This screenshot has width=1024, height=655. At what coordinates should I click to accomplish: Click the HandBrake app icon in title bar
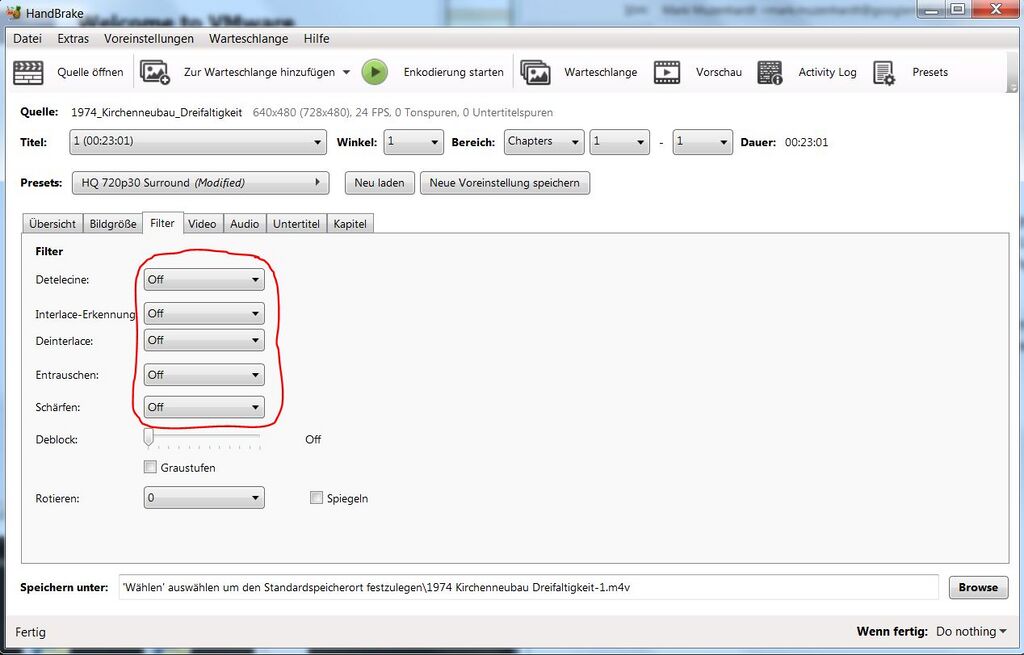point(13,13)
